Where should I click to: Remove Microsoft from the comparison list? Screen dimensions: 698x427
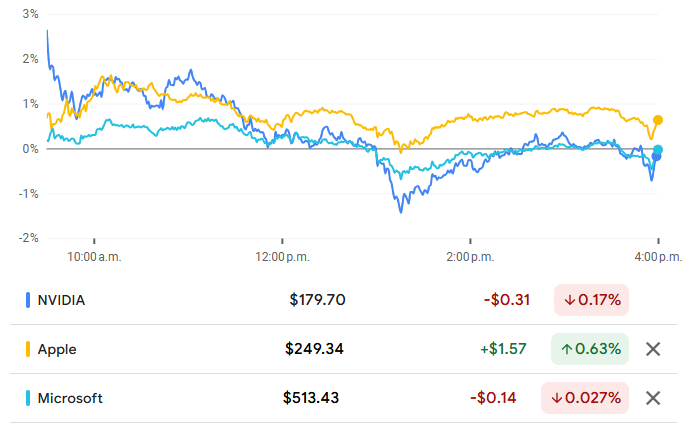coord(653,398)
